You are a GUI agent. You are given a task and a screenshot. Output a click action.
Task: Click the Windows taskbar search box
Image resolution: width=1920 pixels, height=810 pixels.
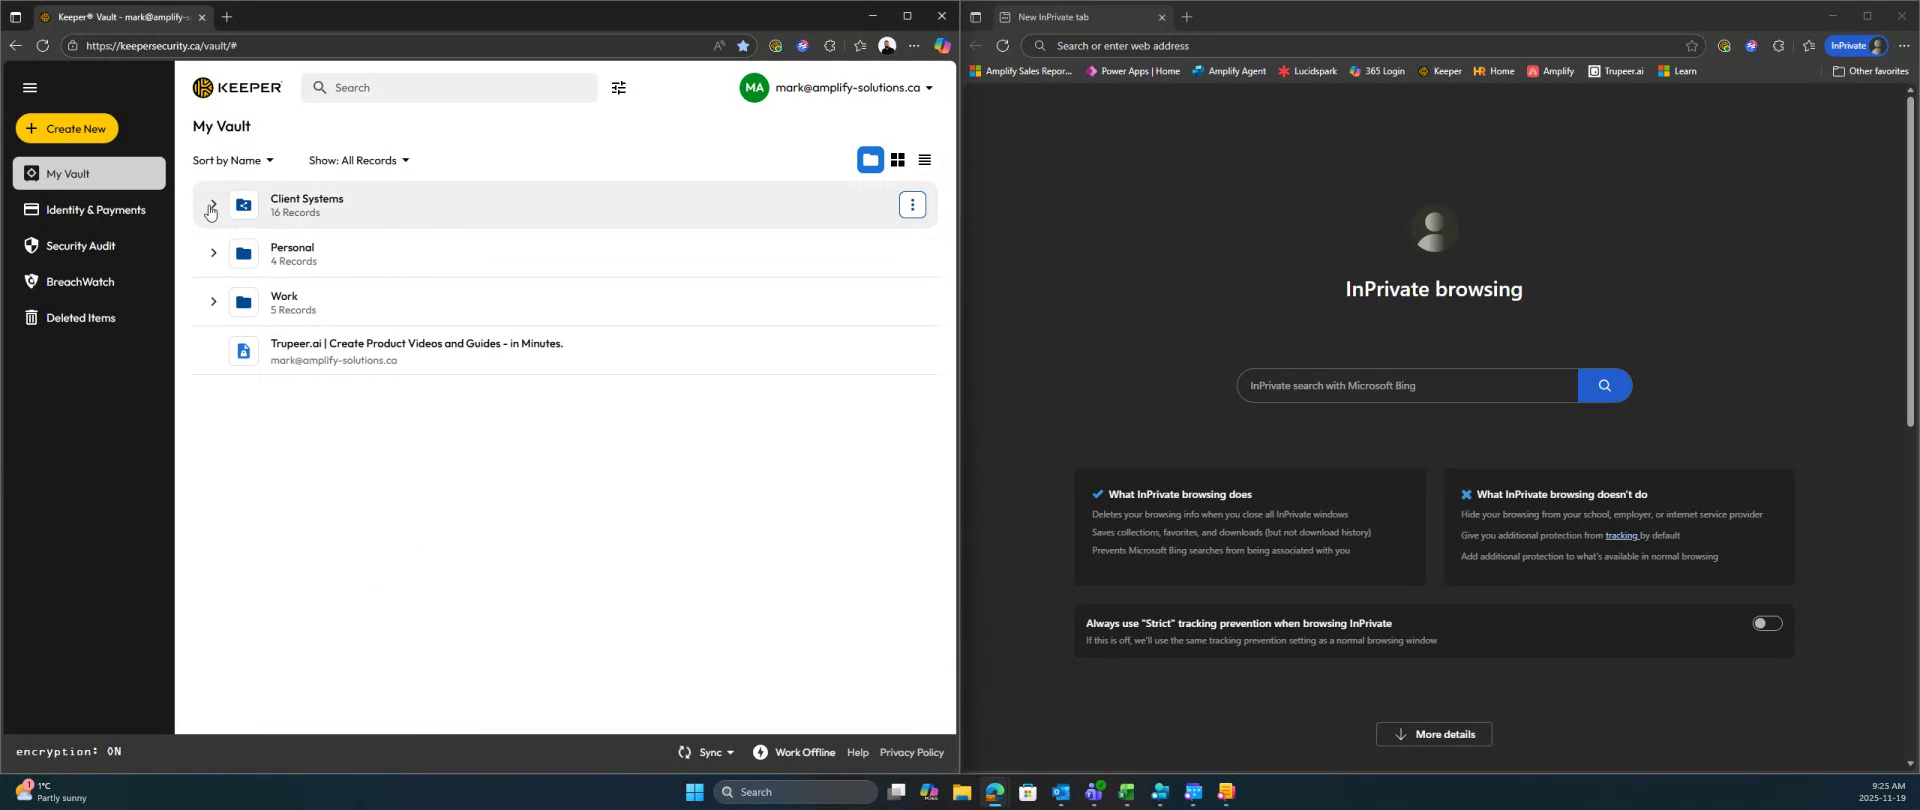tap(795, 793)
